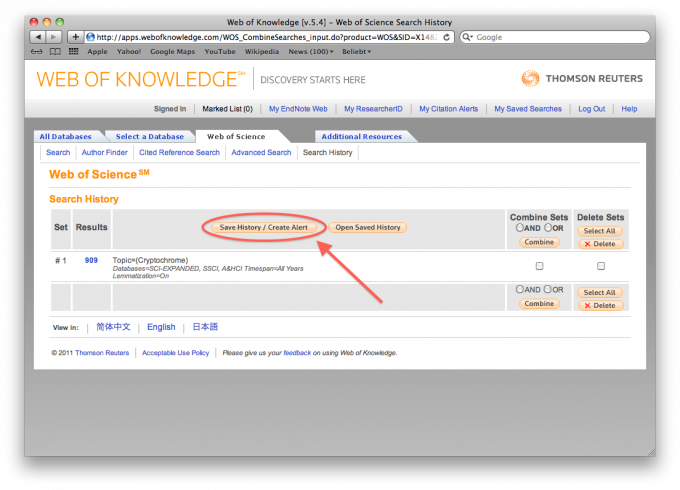Click the feedback link in footer

click(297, 353)
